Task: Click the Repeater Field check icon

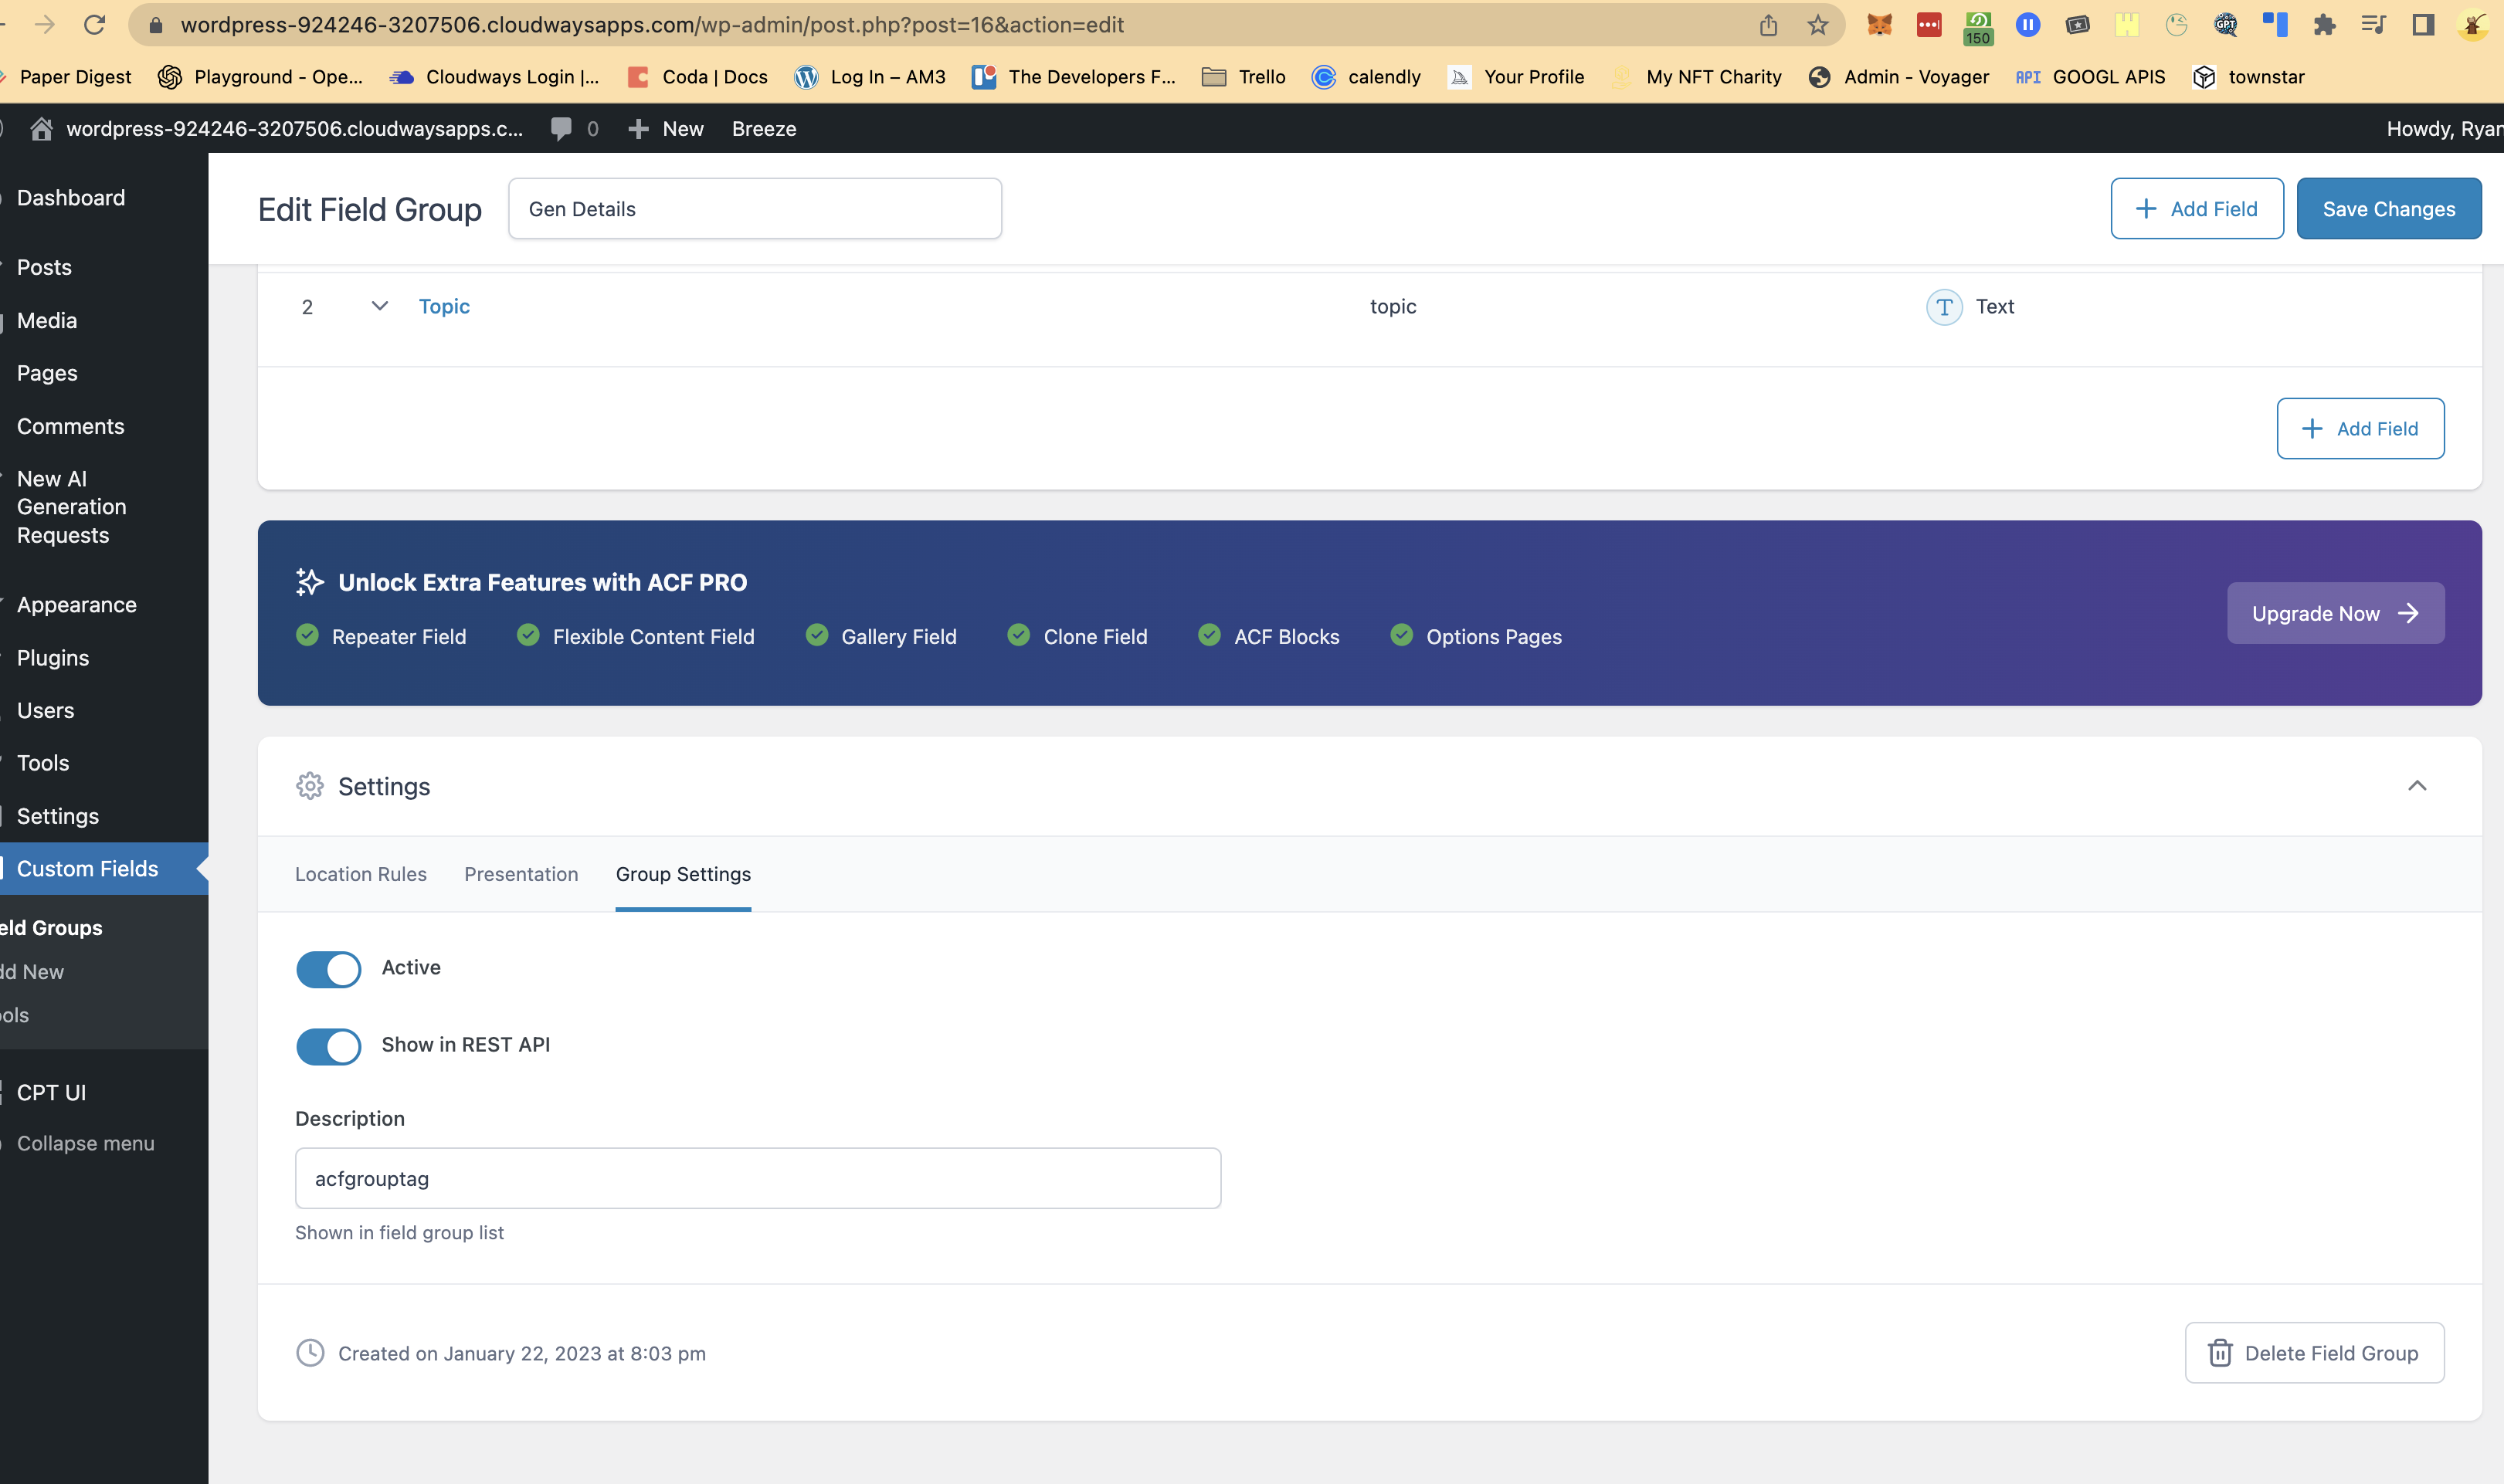Action: pos(308,636)
